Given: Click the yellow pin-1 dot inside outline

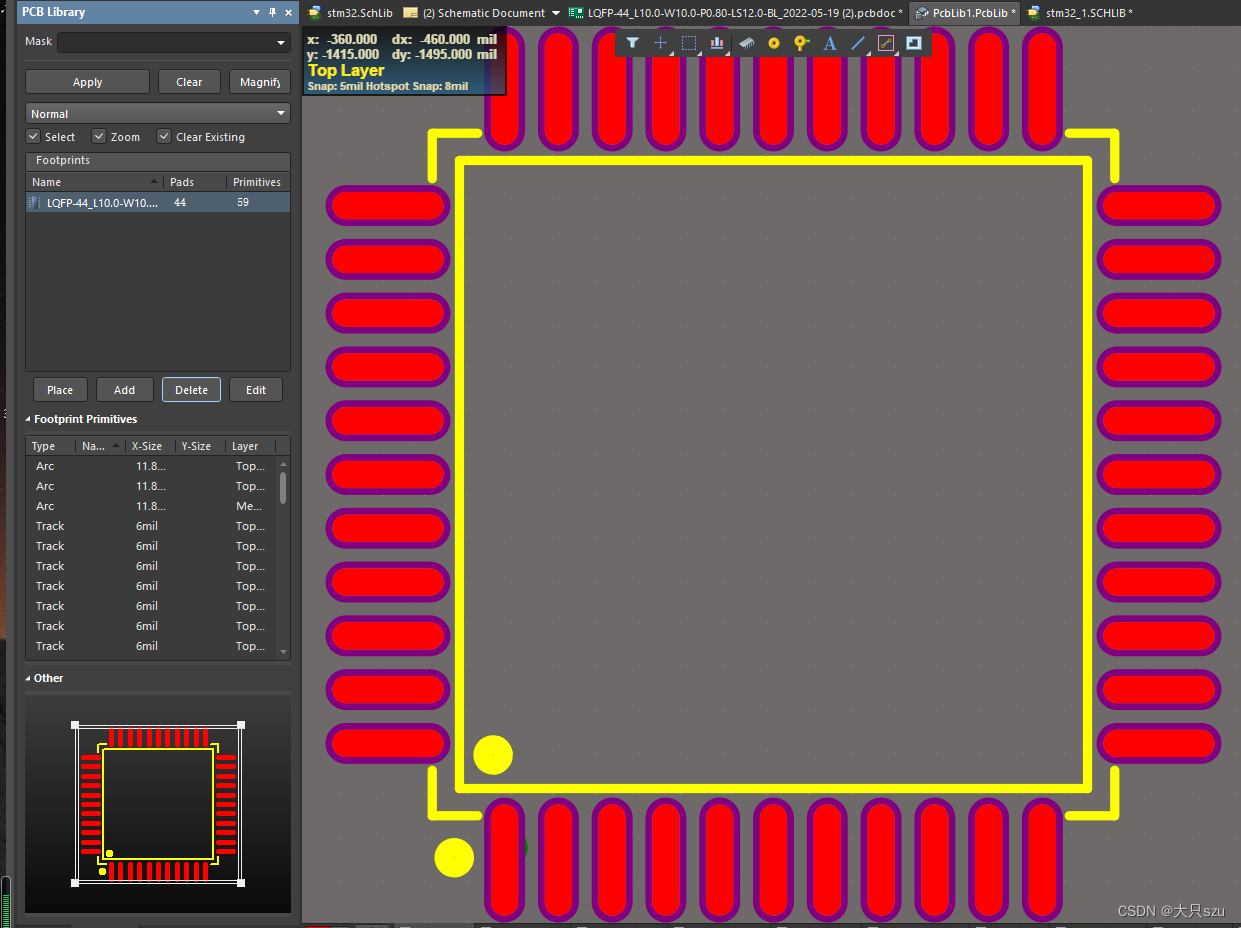Looking at the screenshot, I should [x=493, y=755].
